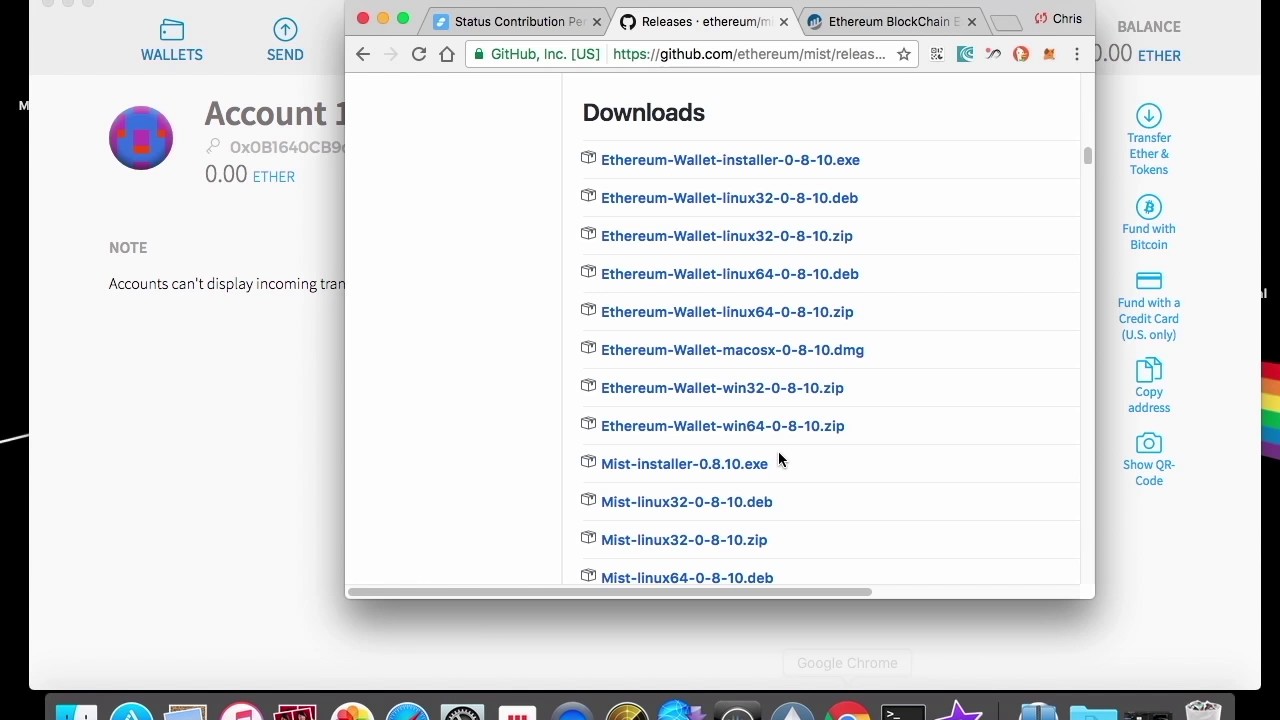The height and width of the screenshot is (720, 1280).
Task: Click the vertical scrollbar of the GitHub page
Action: (1087, 156)
